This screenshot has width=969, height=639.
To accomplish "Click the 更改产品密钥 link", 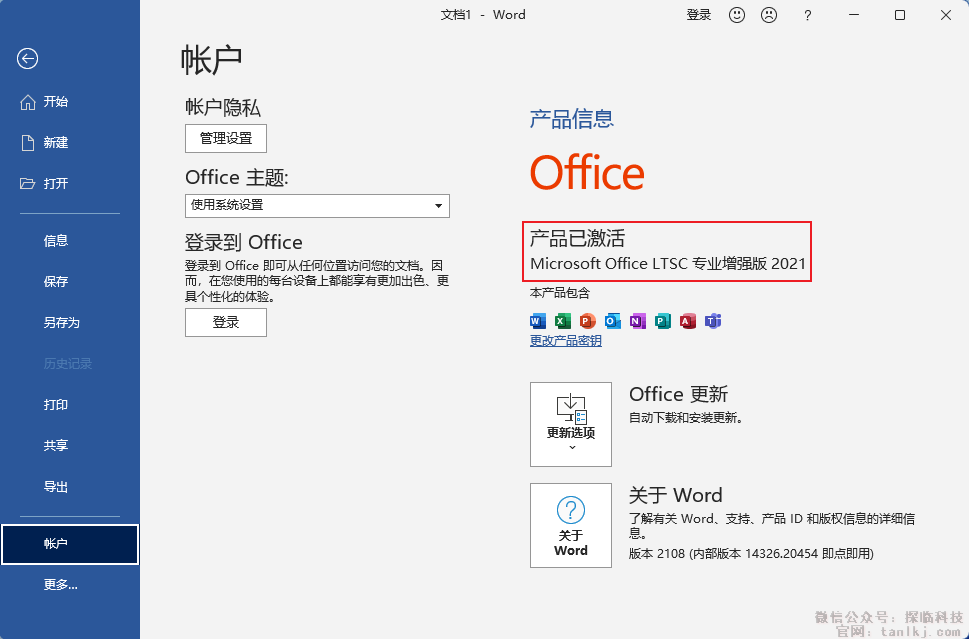I will click(565, 341).
